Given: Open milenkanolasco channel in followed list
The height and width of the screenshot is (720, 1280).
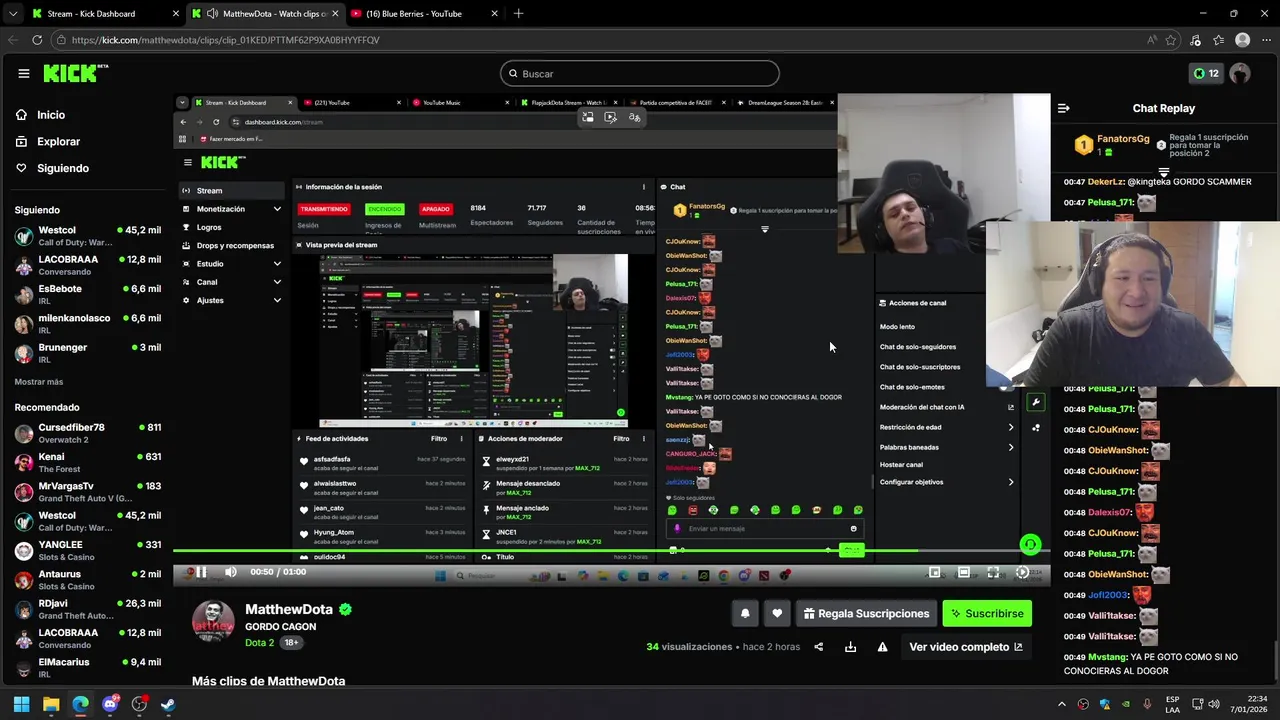Looking at the screenshot, I should pos(88,324).
